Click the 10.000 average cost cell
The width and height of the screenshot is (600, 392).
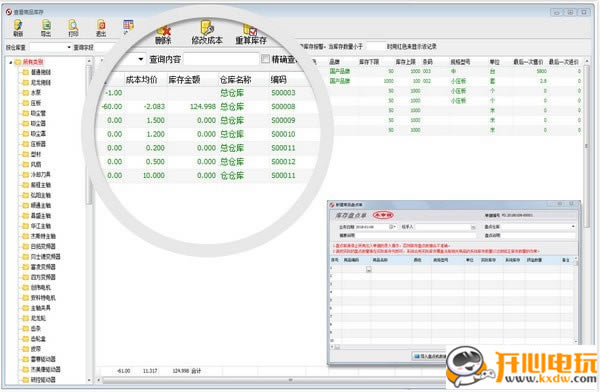pos(154,176)
